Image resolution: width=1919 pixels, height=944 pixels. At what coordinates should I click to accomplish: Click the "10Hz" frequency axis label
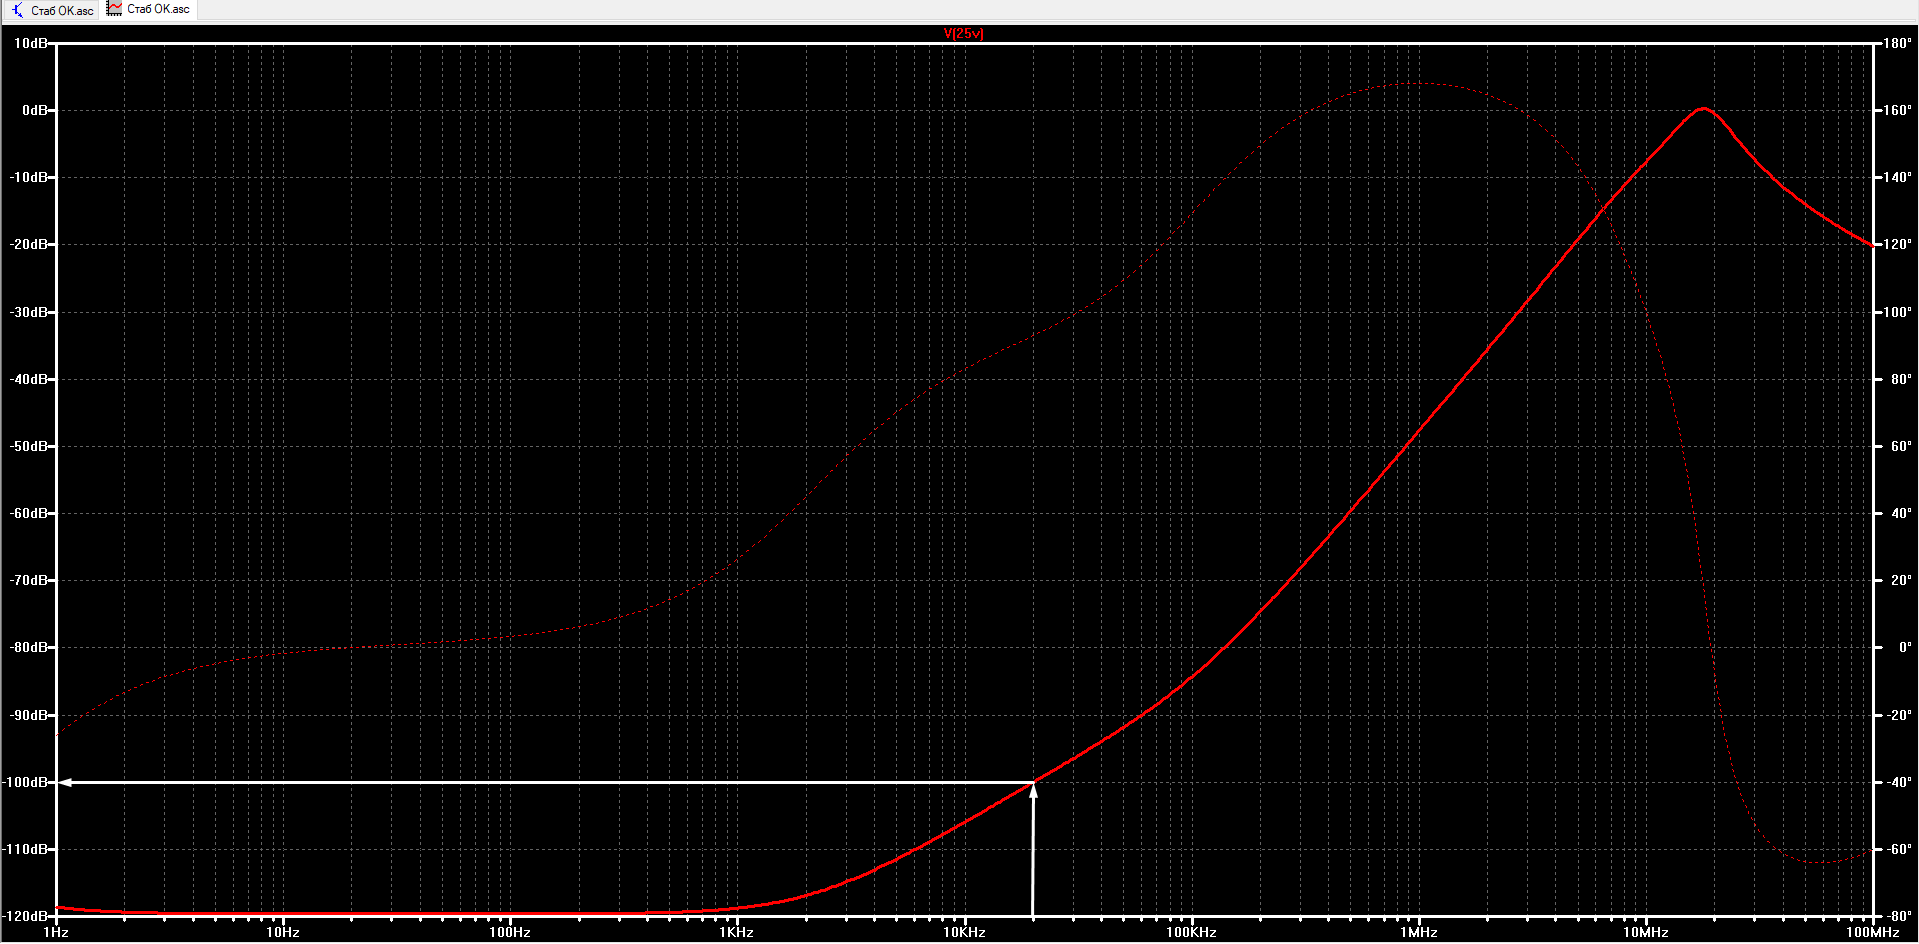click(x=283, y=932)
